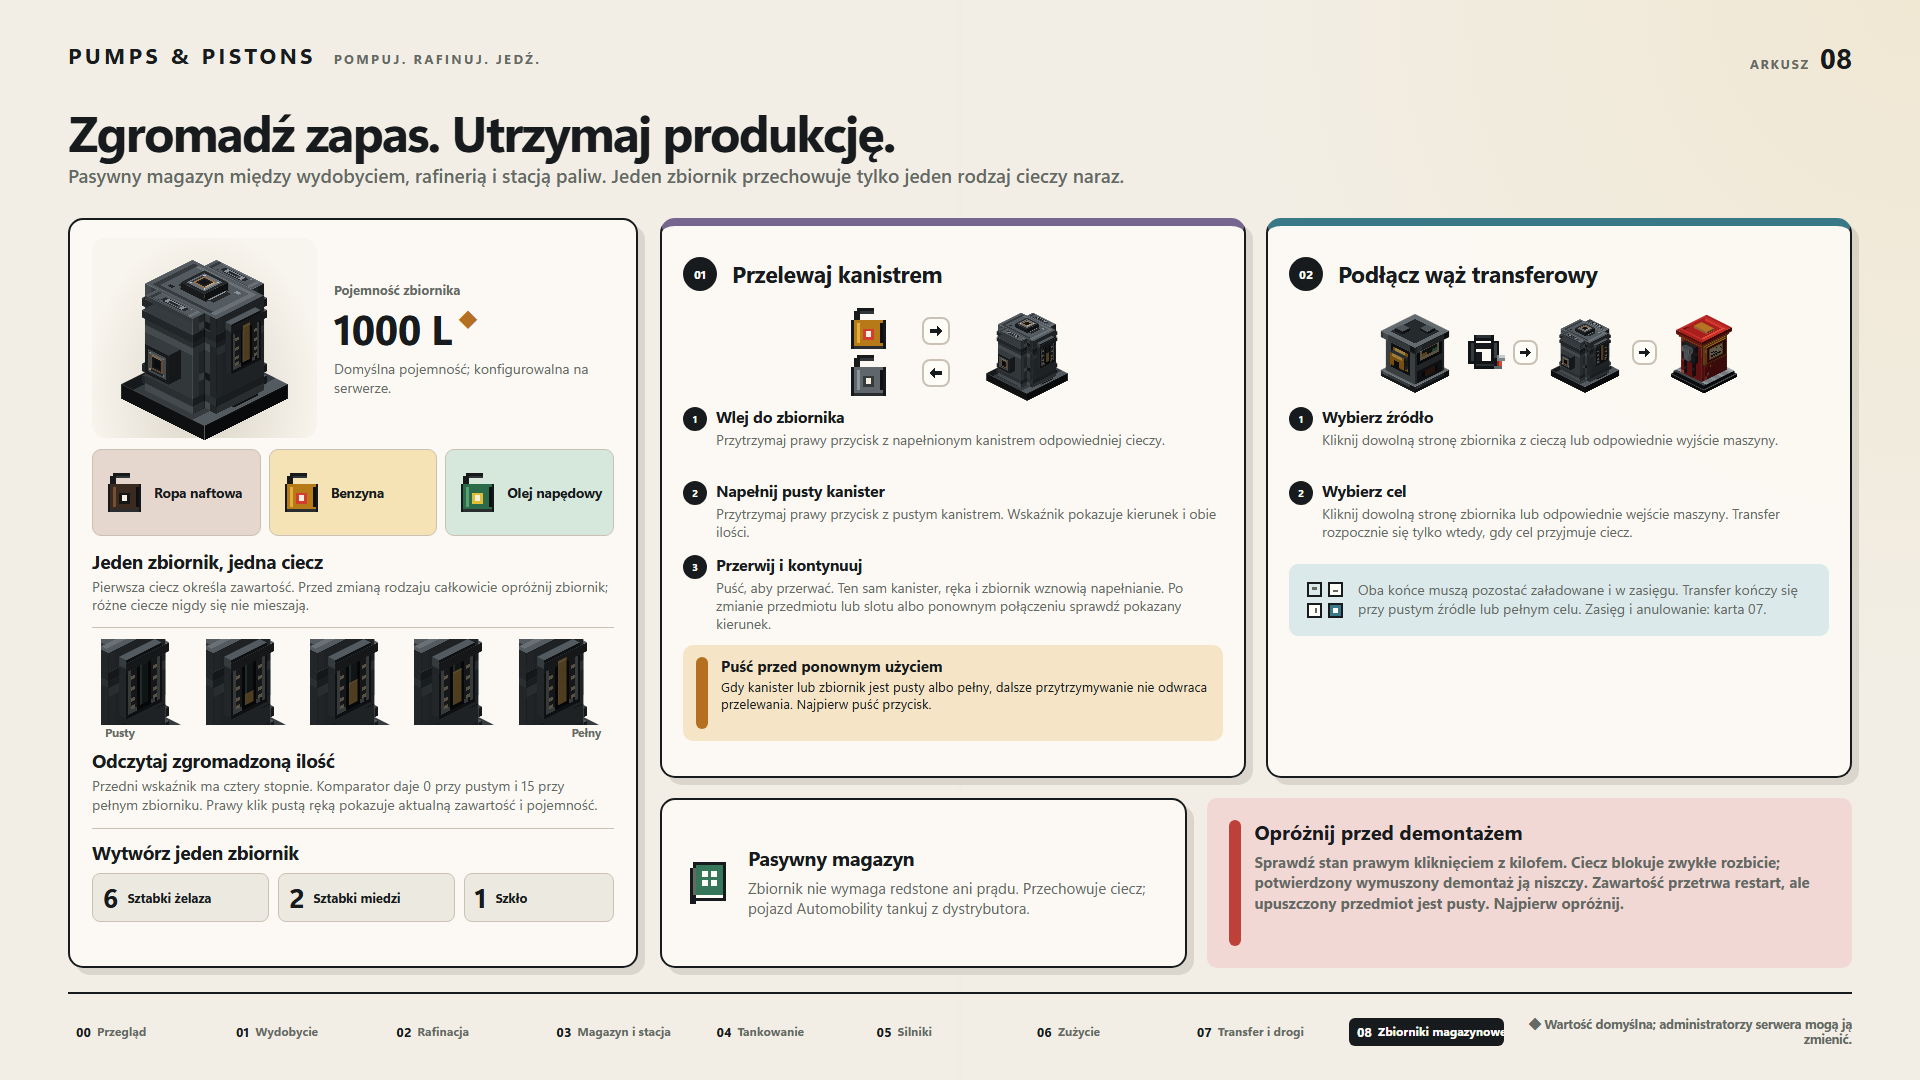Open the 03 Magazyn i stacja tab
Viewport: 1920px width, 1080px height.
tap(614, 1032)
